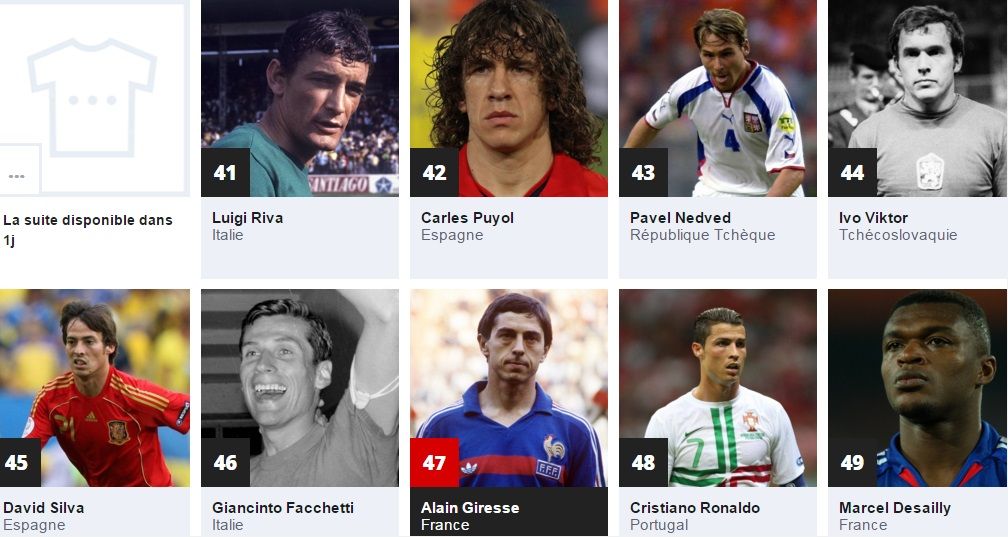Image resolution: width=1008 pixels, height=537 pixels.
Task: Select the red number 47 badge
Action: point(435,462)
